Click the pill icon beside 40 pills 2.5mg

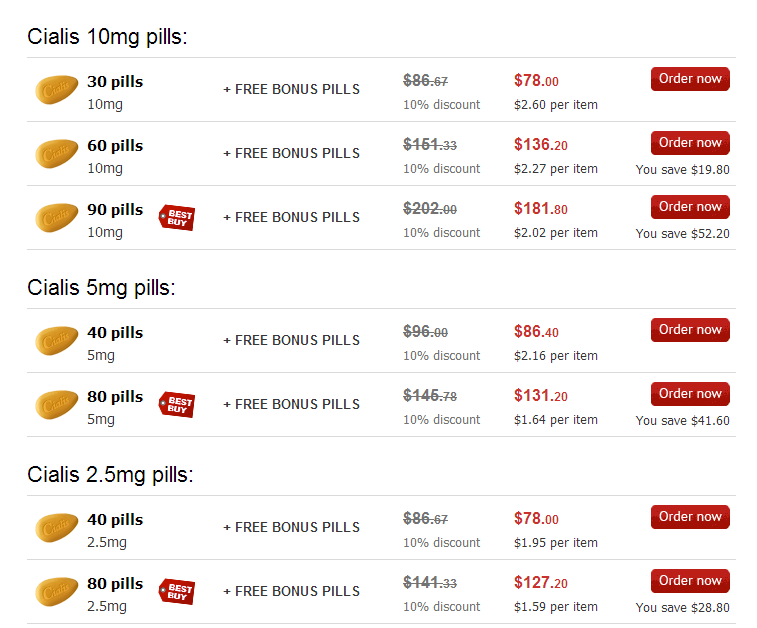[56, 527]
